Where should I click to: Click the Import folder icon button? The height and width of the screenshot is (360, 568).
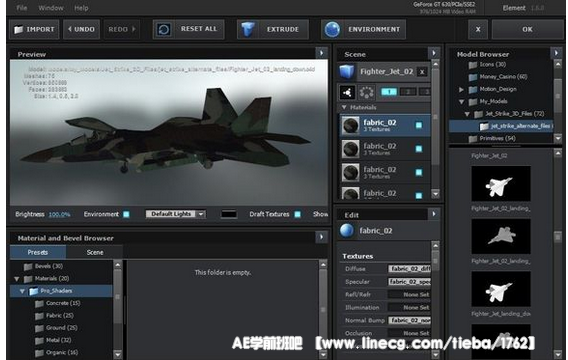[34, 29]
